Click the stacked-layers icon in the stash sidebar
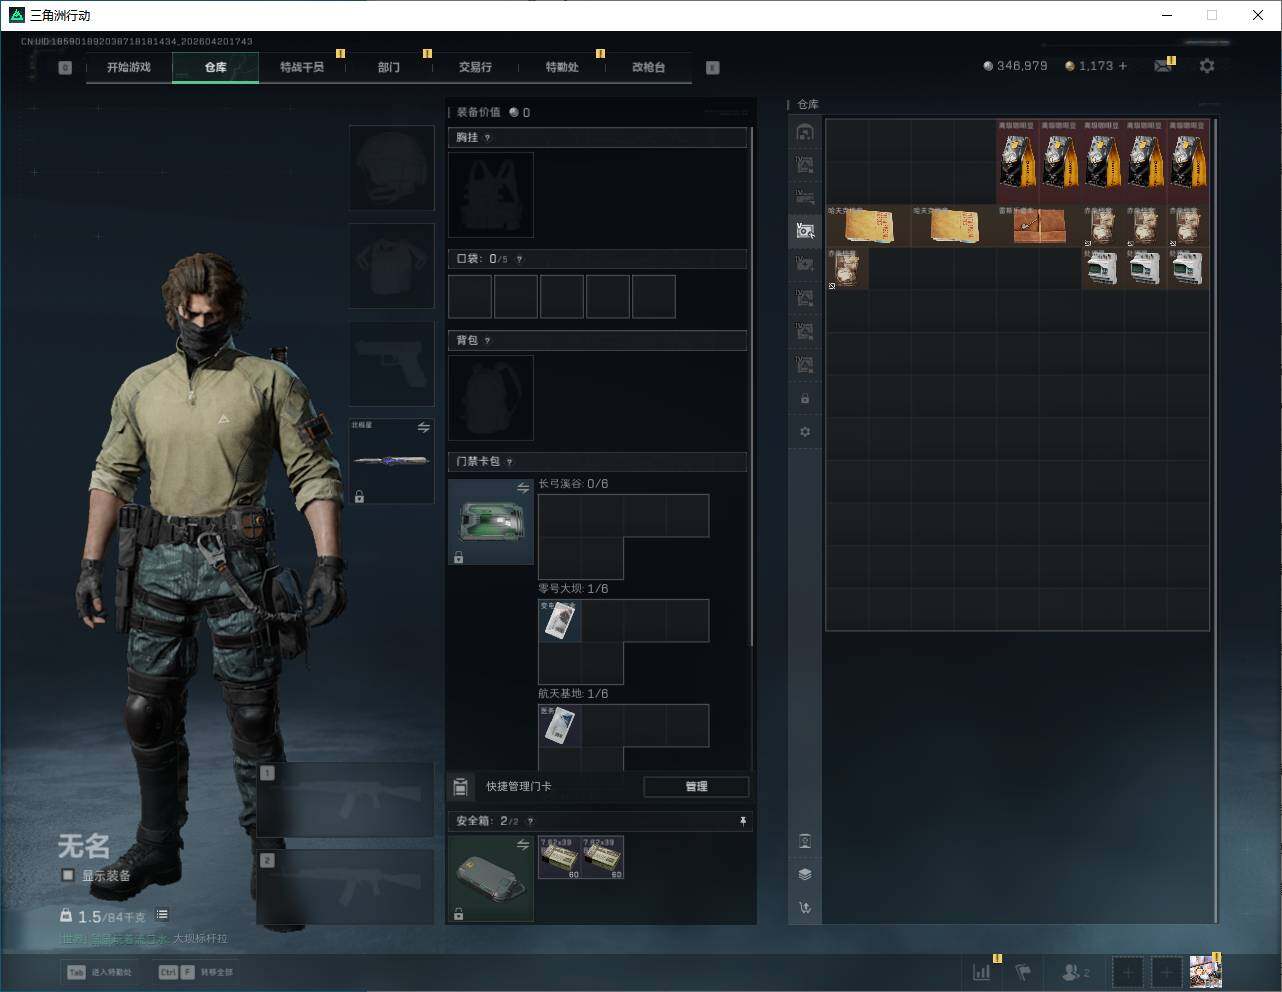The width and height of the screenshot is (1282, 992). 805,874
